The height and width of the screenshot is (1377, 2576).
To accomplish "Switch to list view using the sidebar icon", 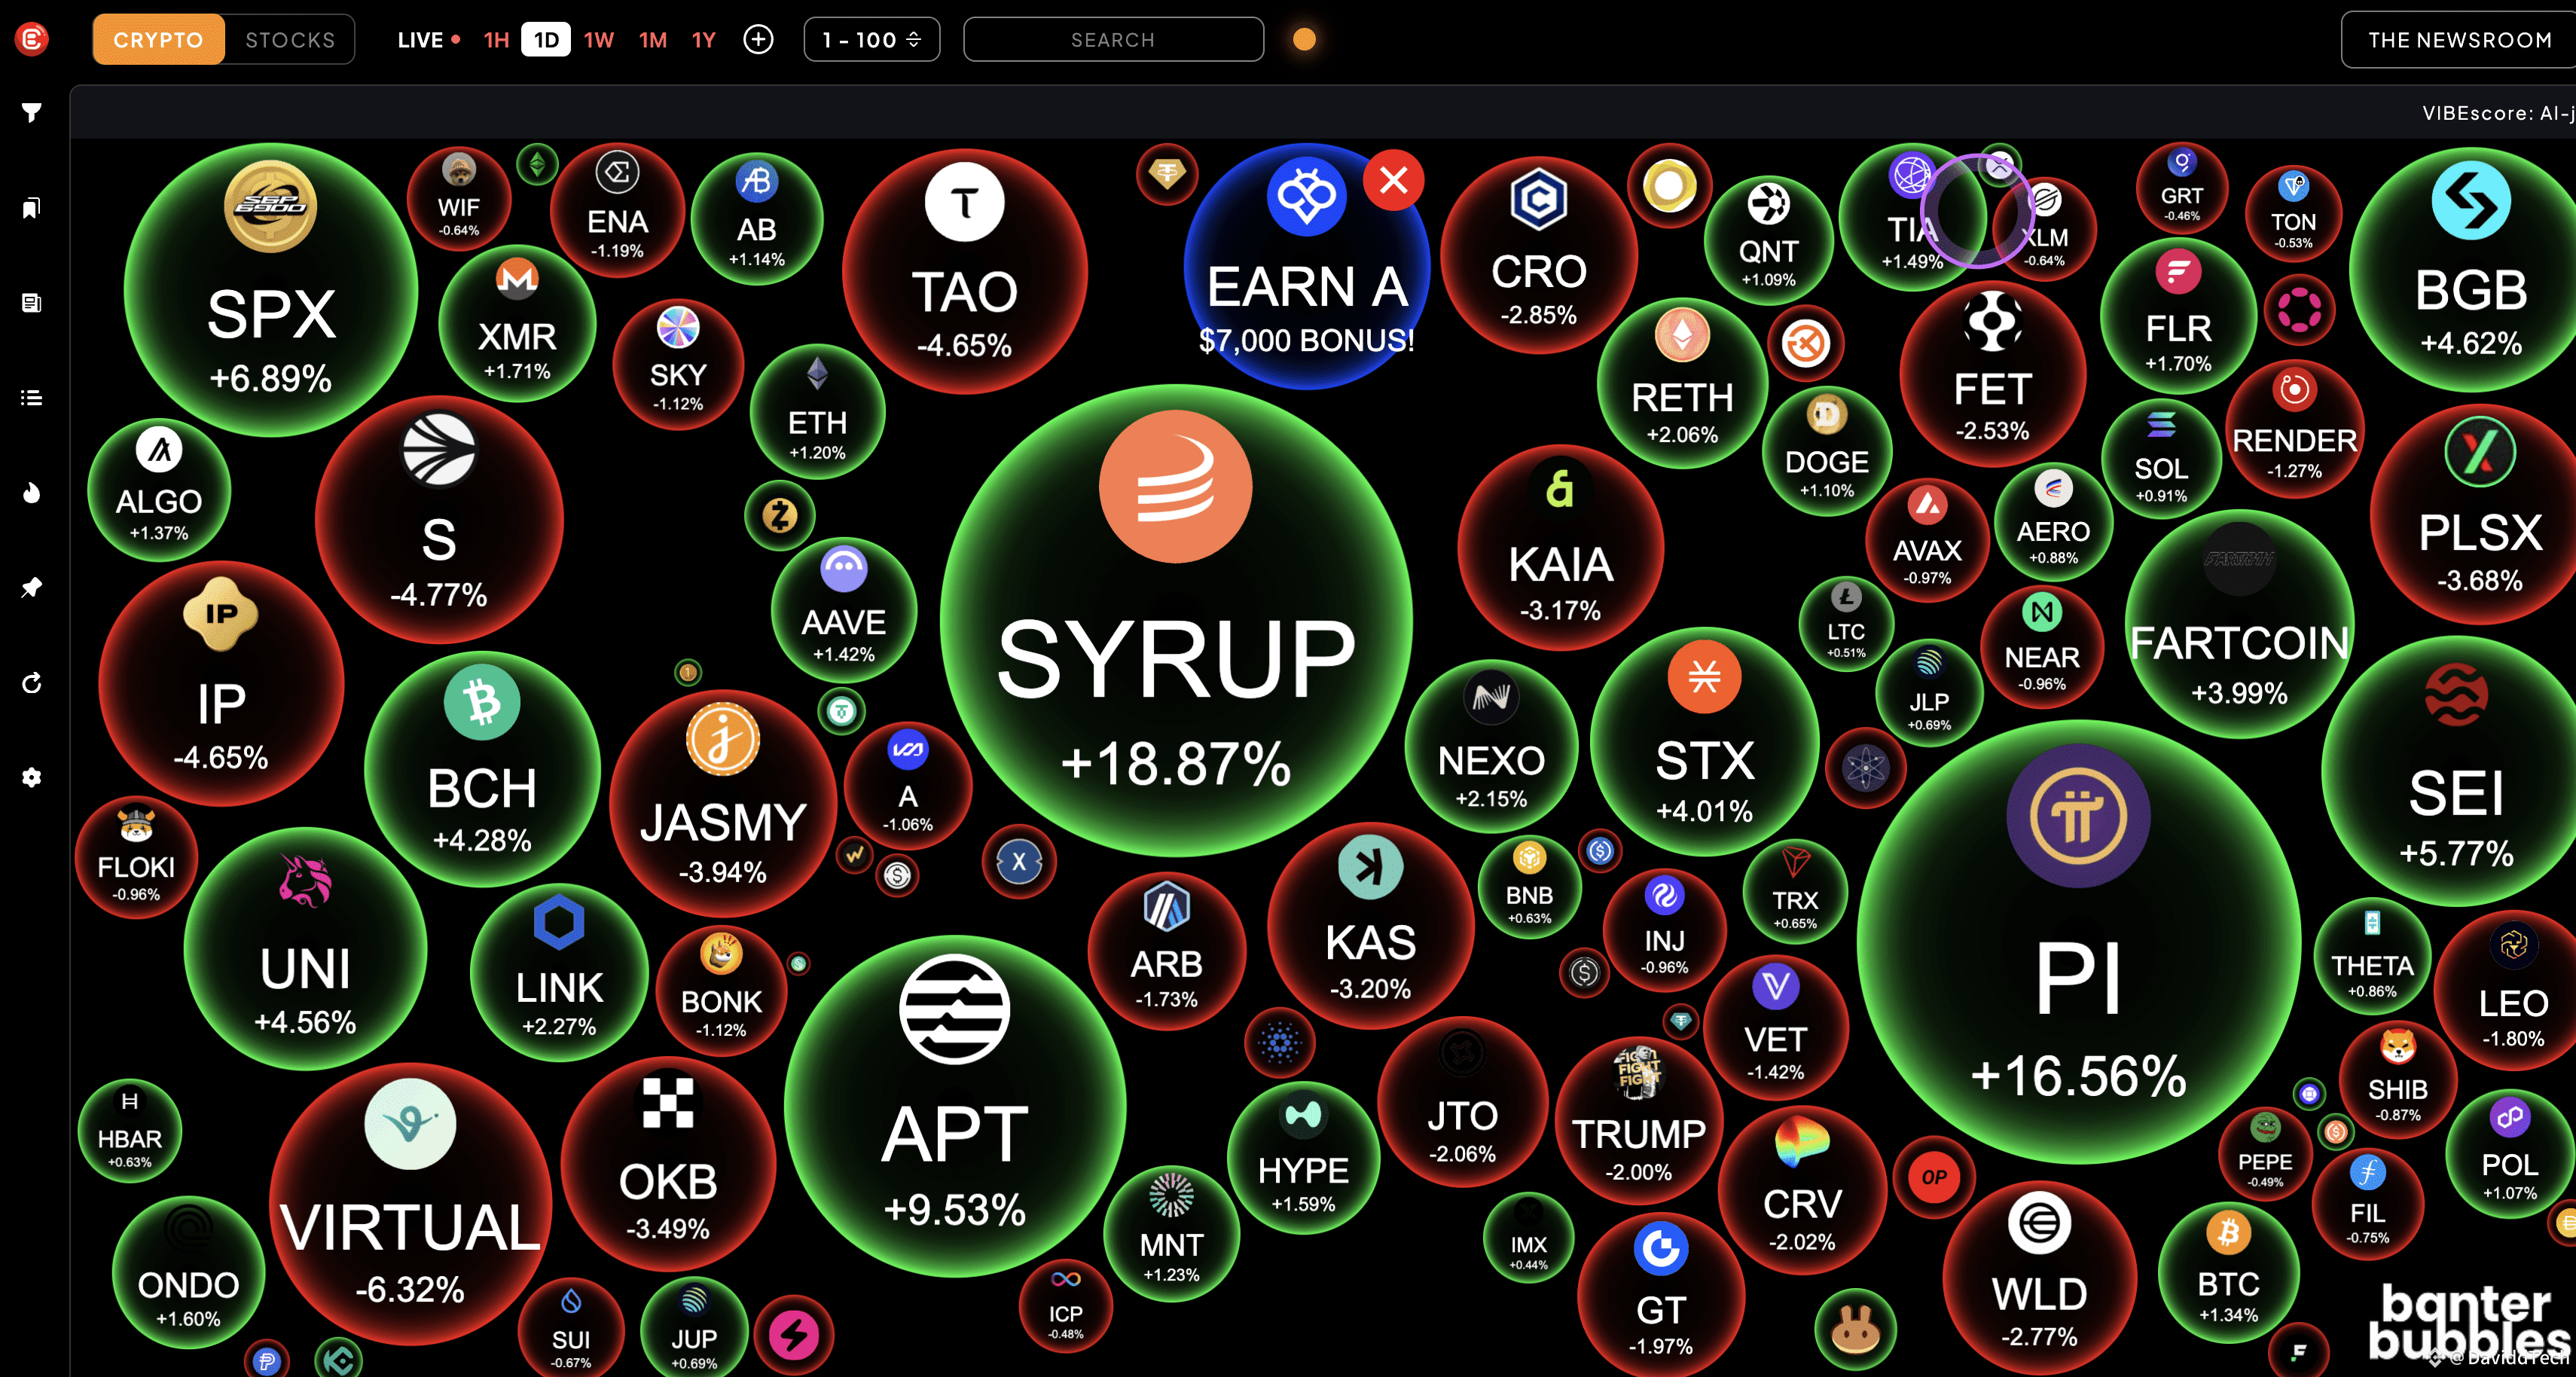I will tap(32, 398).
